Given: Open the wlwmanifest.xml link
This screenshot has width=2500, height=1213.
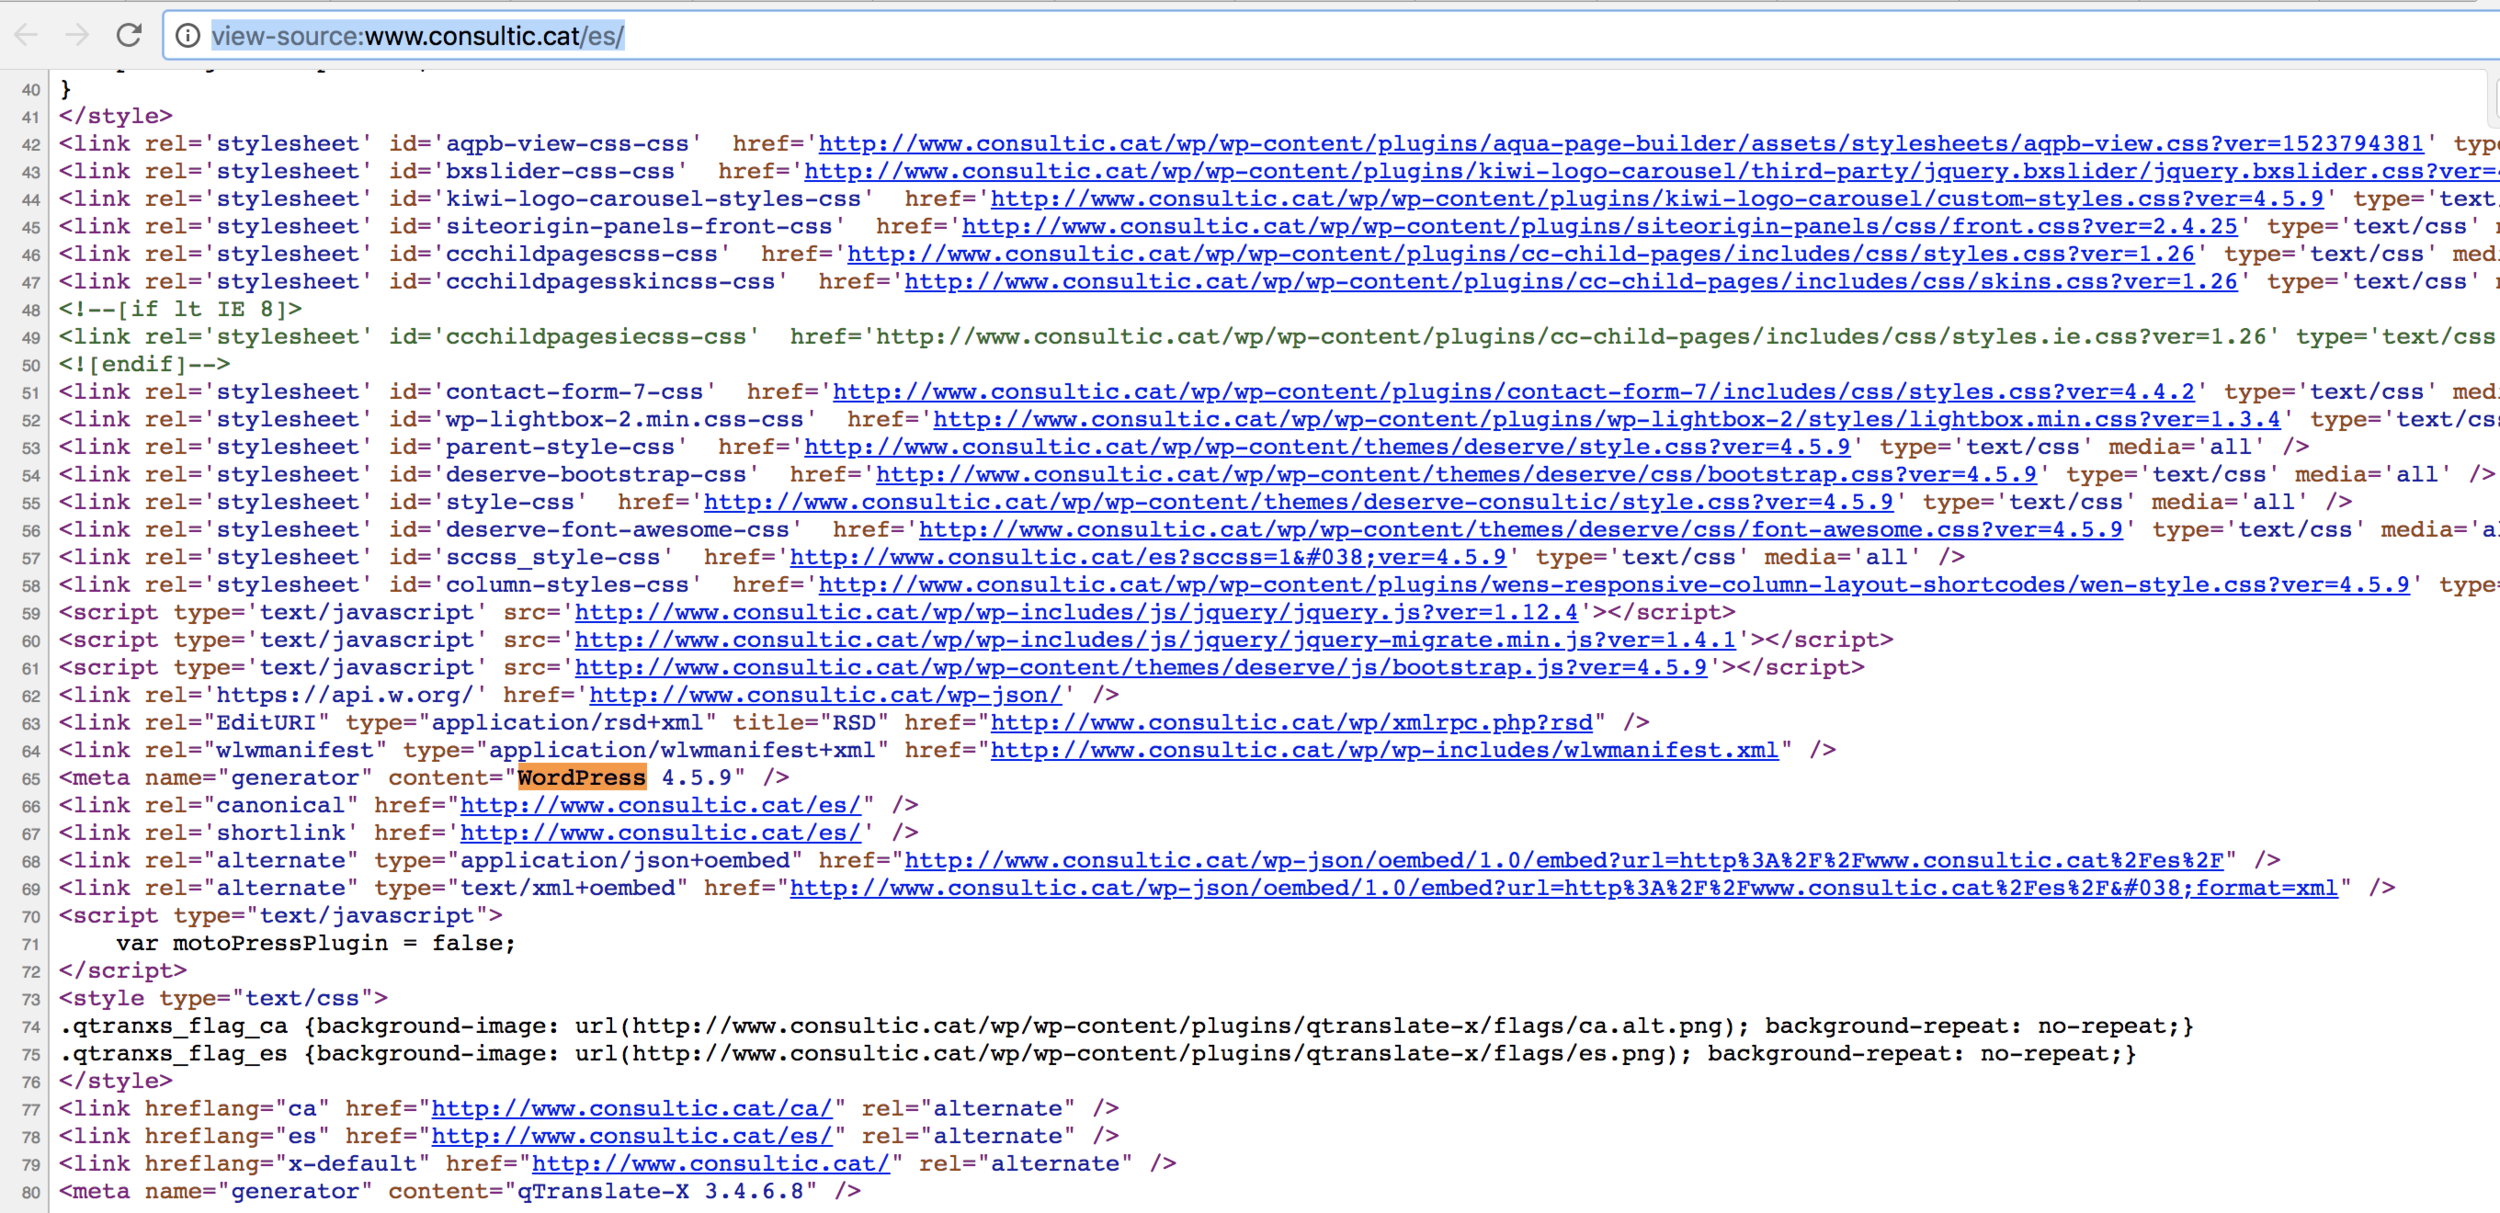Looking at the screenshot, I should (x=1384, y=750).
